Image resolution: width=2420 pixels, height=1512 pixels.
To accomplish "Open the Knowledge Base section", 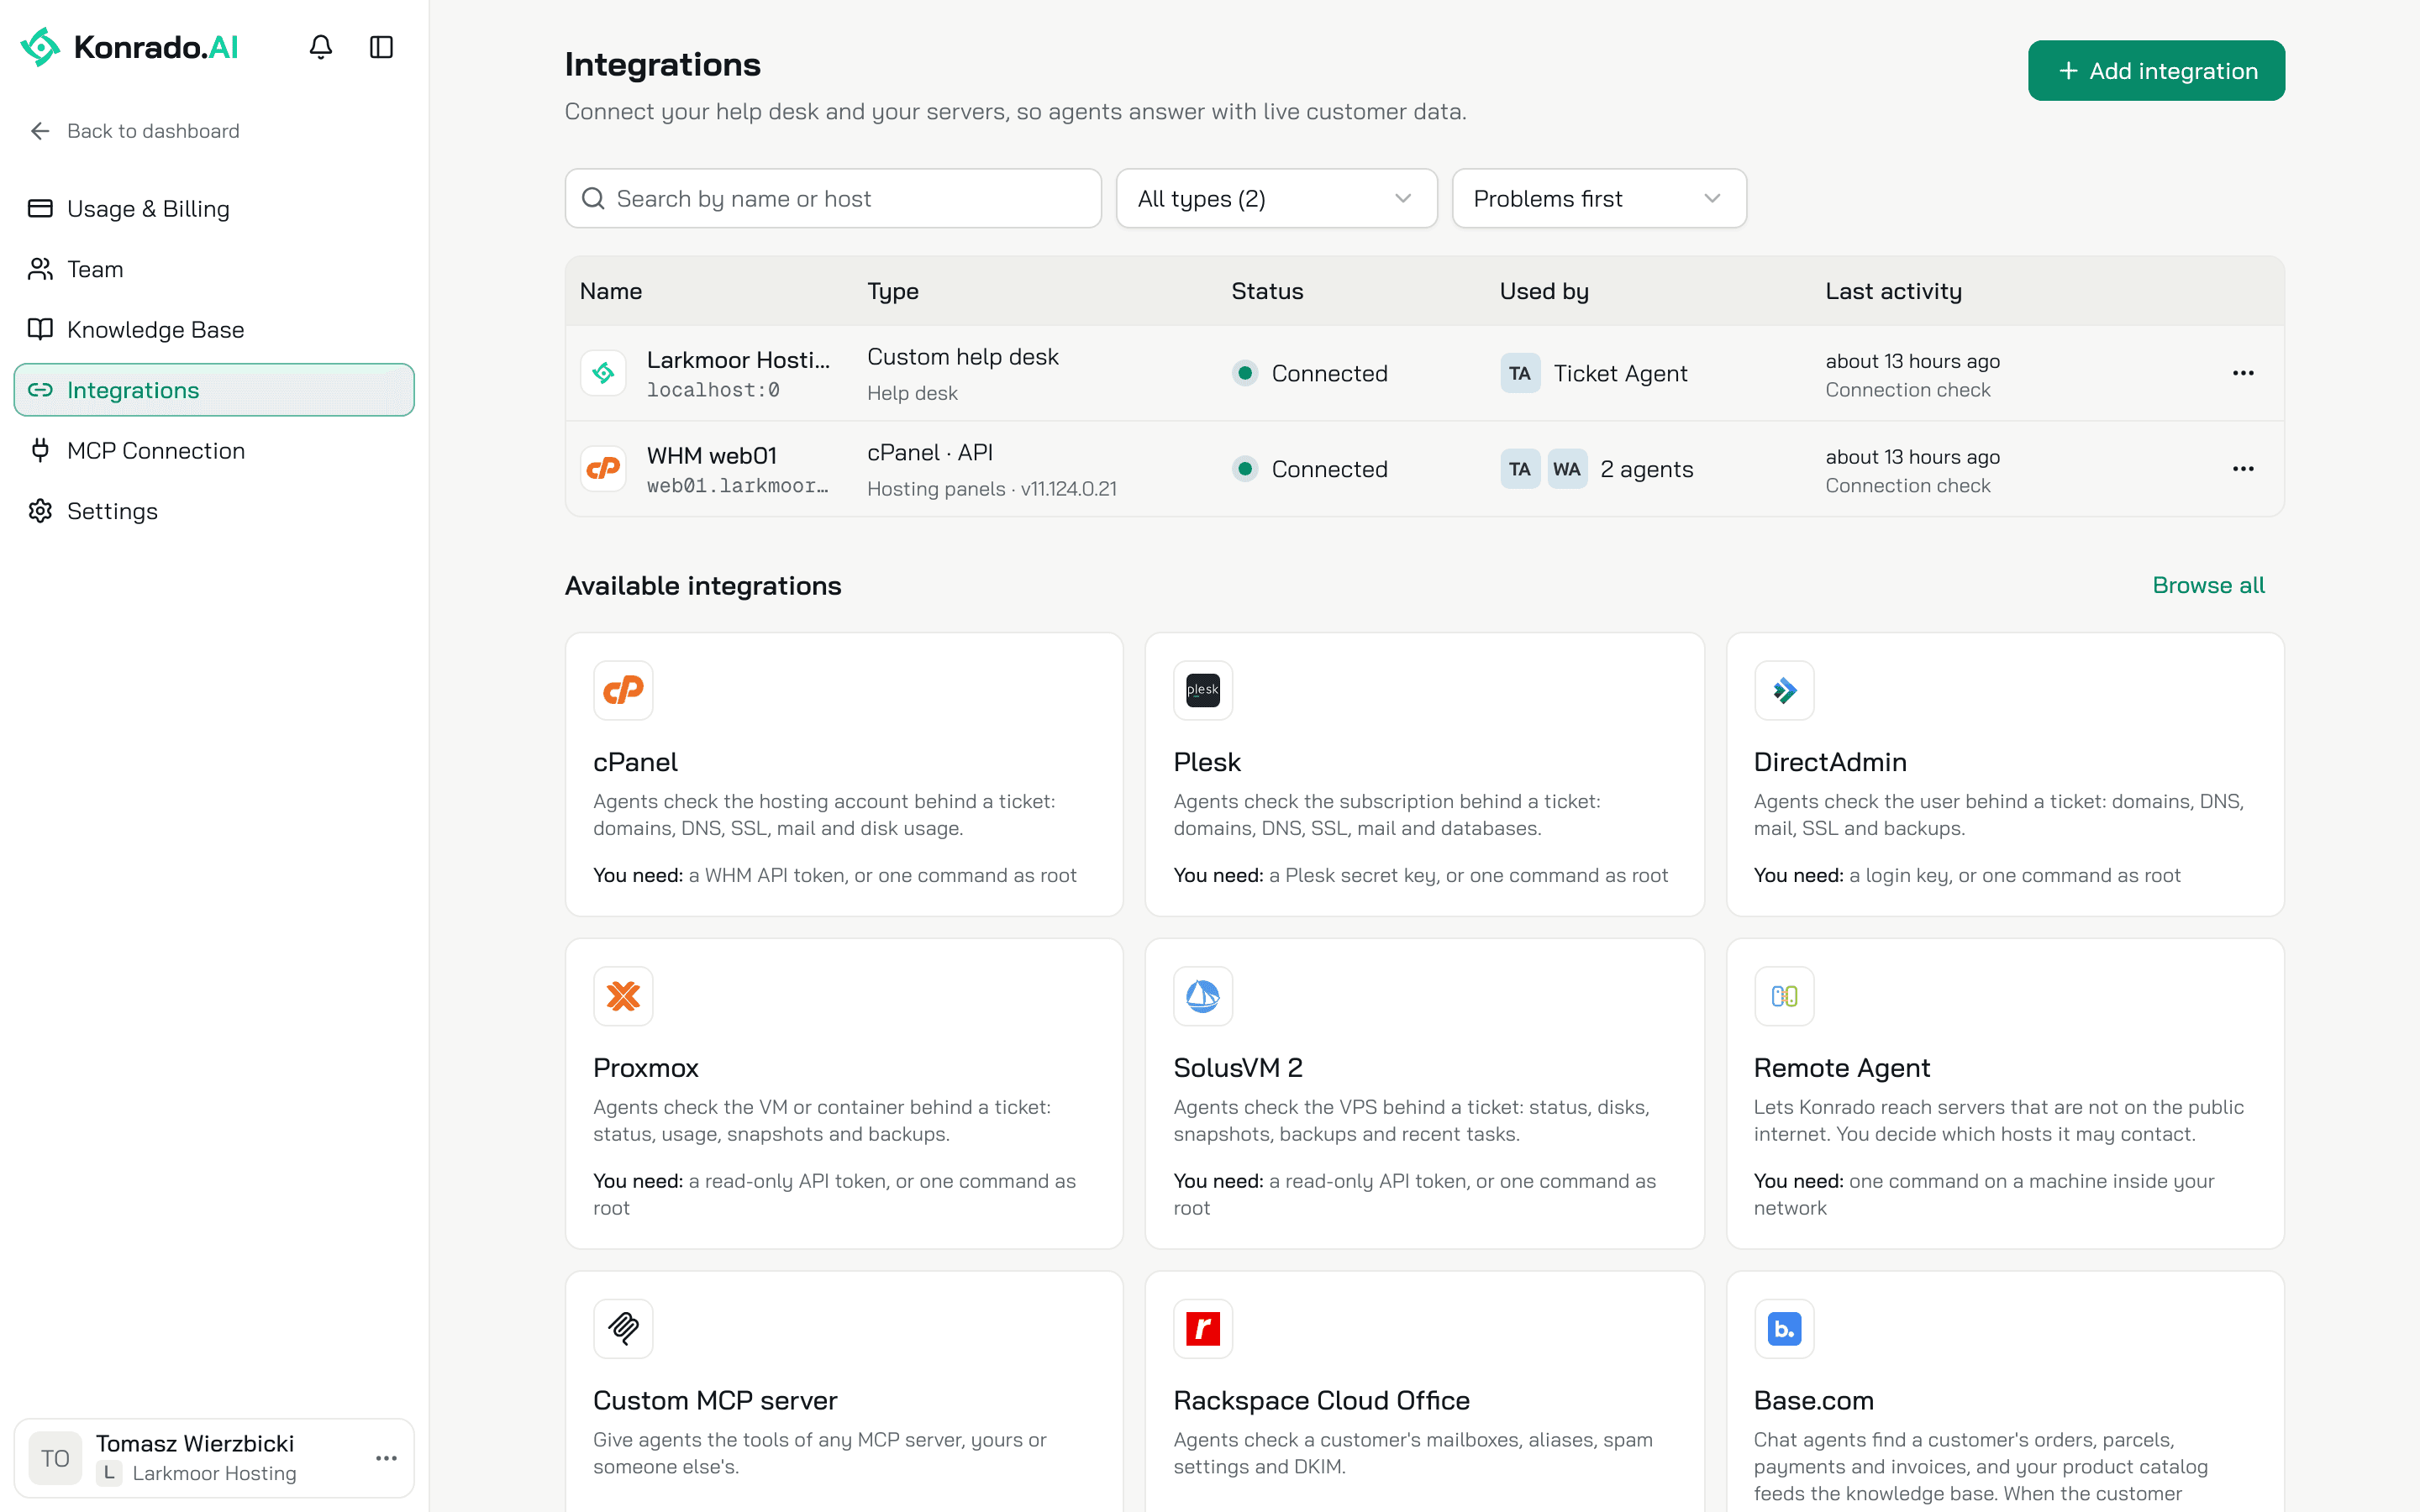I will 214,329.
